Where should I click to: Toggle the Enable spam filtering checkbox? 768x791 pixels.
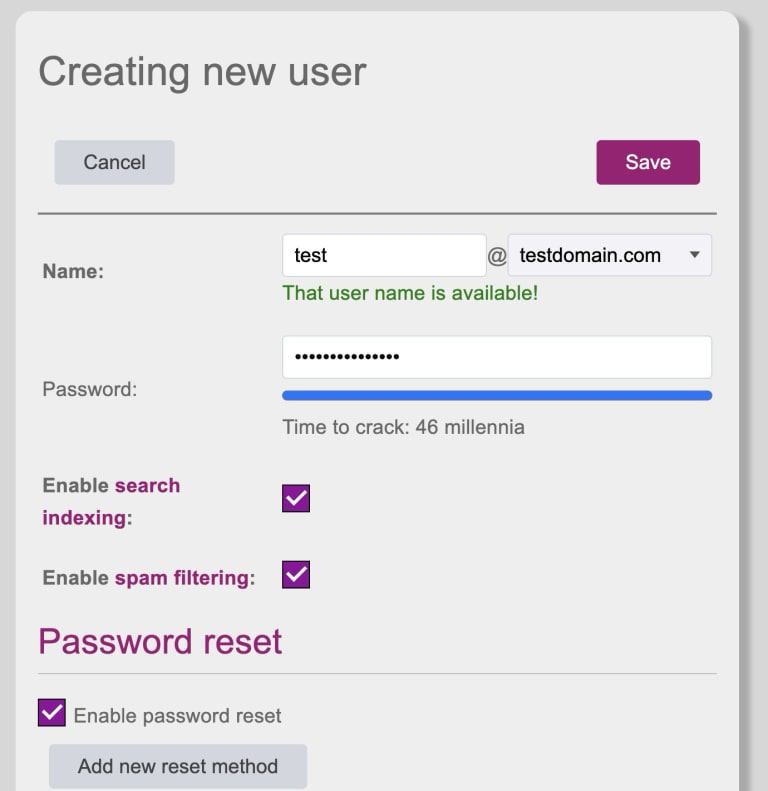click(296, 575)
